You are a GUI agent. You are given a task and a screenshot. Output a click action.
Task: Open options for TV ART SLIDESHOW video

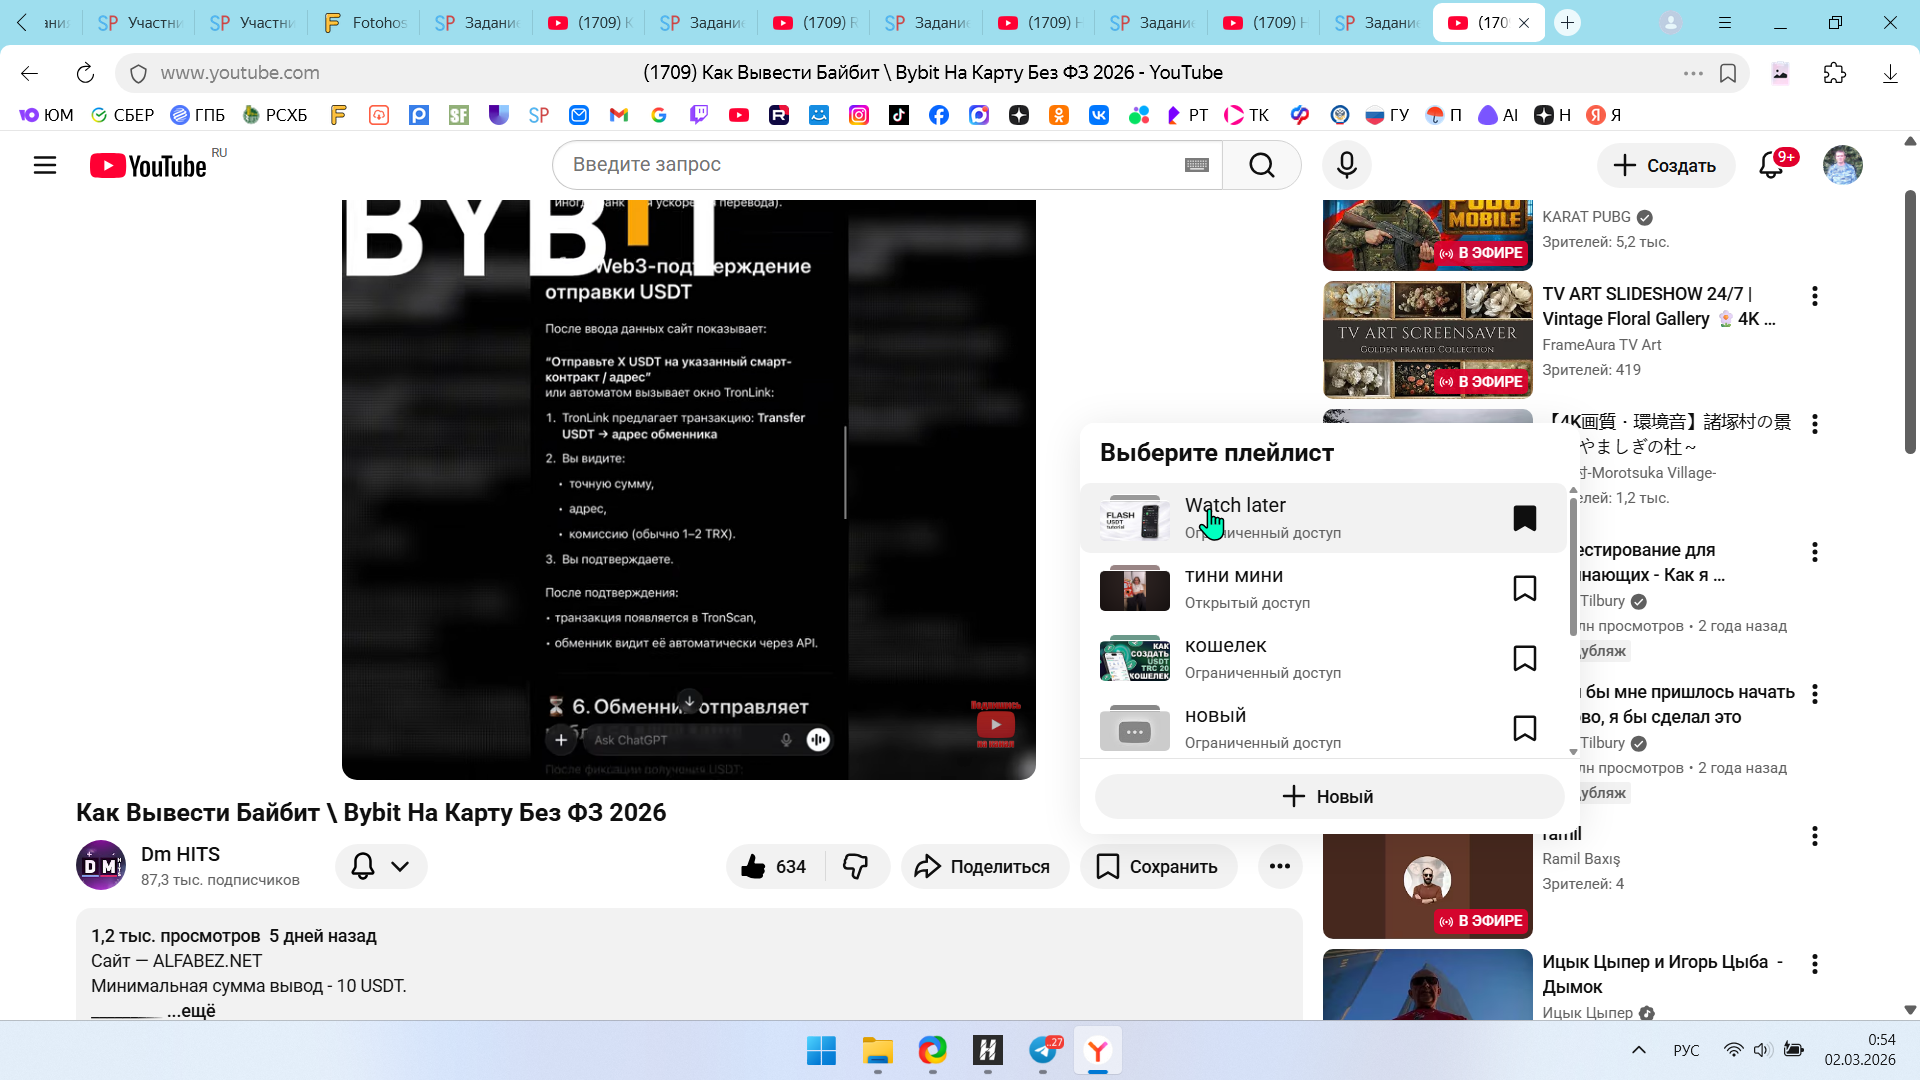point(1814,296)
